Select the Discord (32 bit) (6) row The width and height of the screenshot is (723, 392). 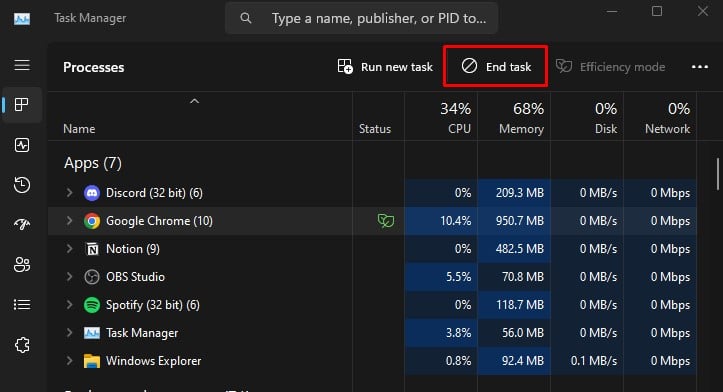372,193
